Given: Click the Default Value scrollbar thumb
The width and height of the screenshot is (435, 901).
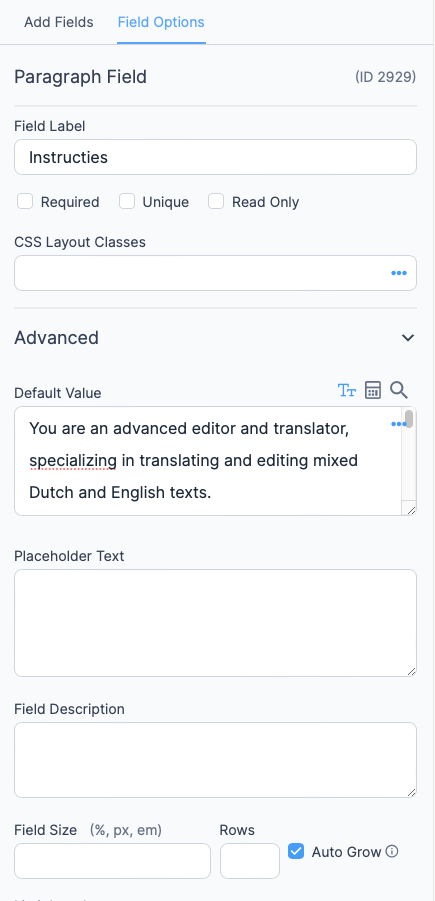Looking at the screenshot, I should tap(409, 419).
